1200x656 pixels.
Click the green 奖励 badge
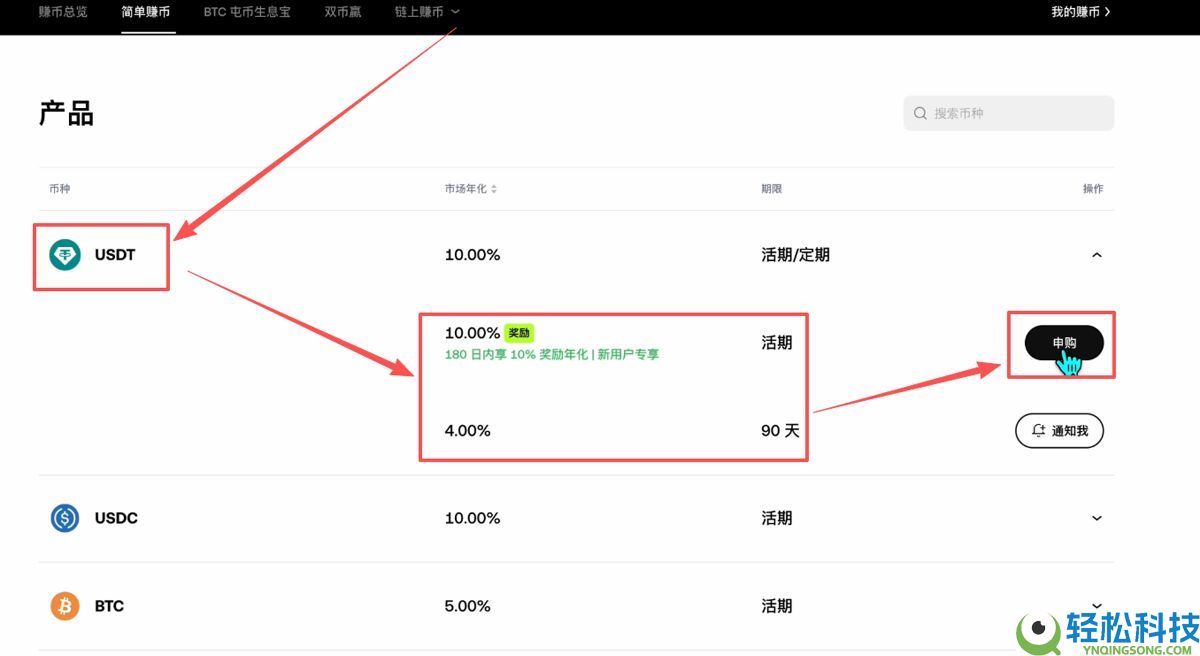(519, 333)
